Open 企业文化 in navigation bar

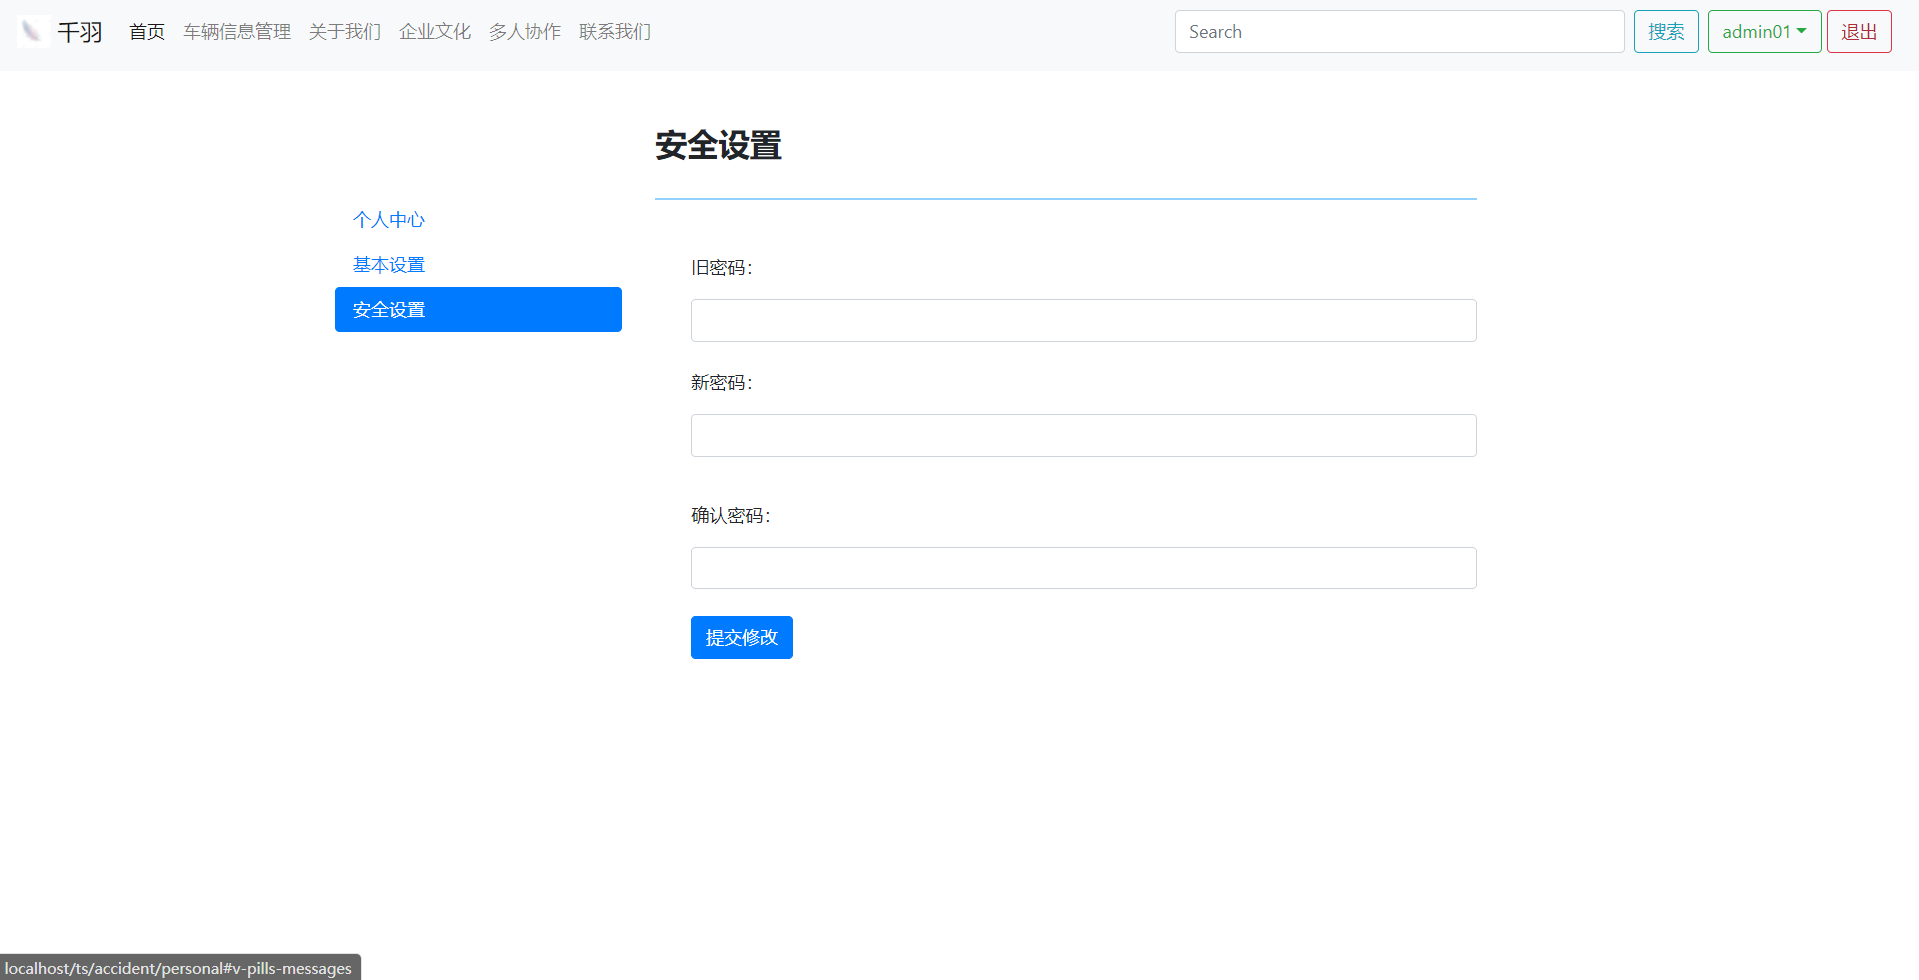tap(435, 32)
